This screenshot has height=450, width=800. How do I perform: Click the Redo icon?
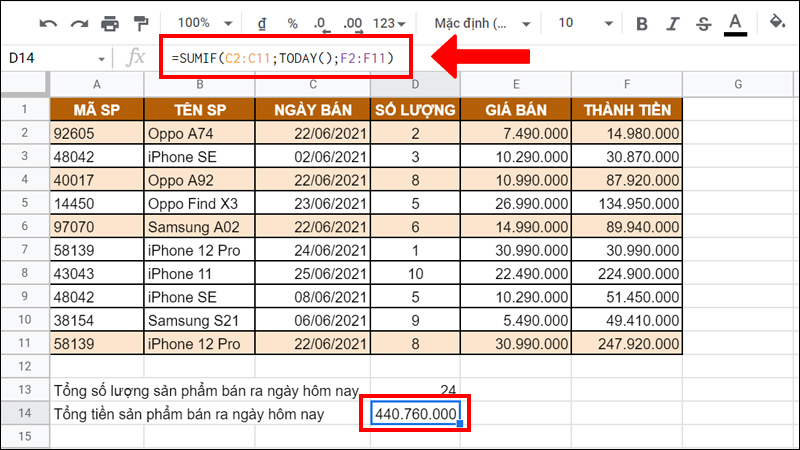coord(79,22)
